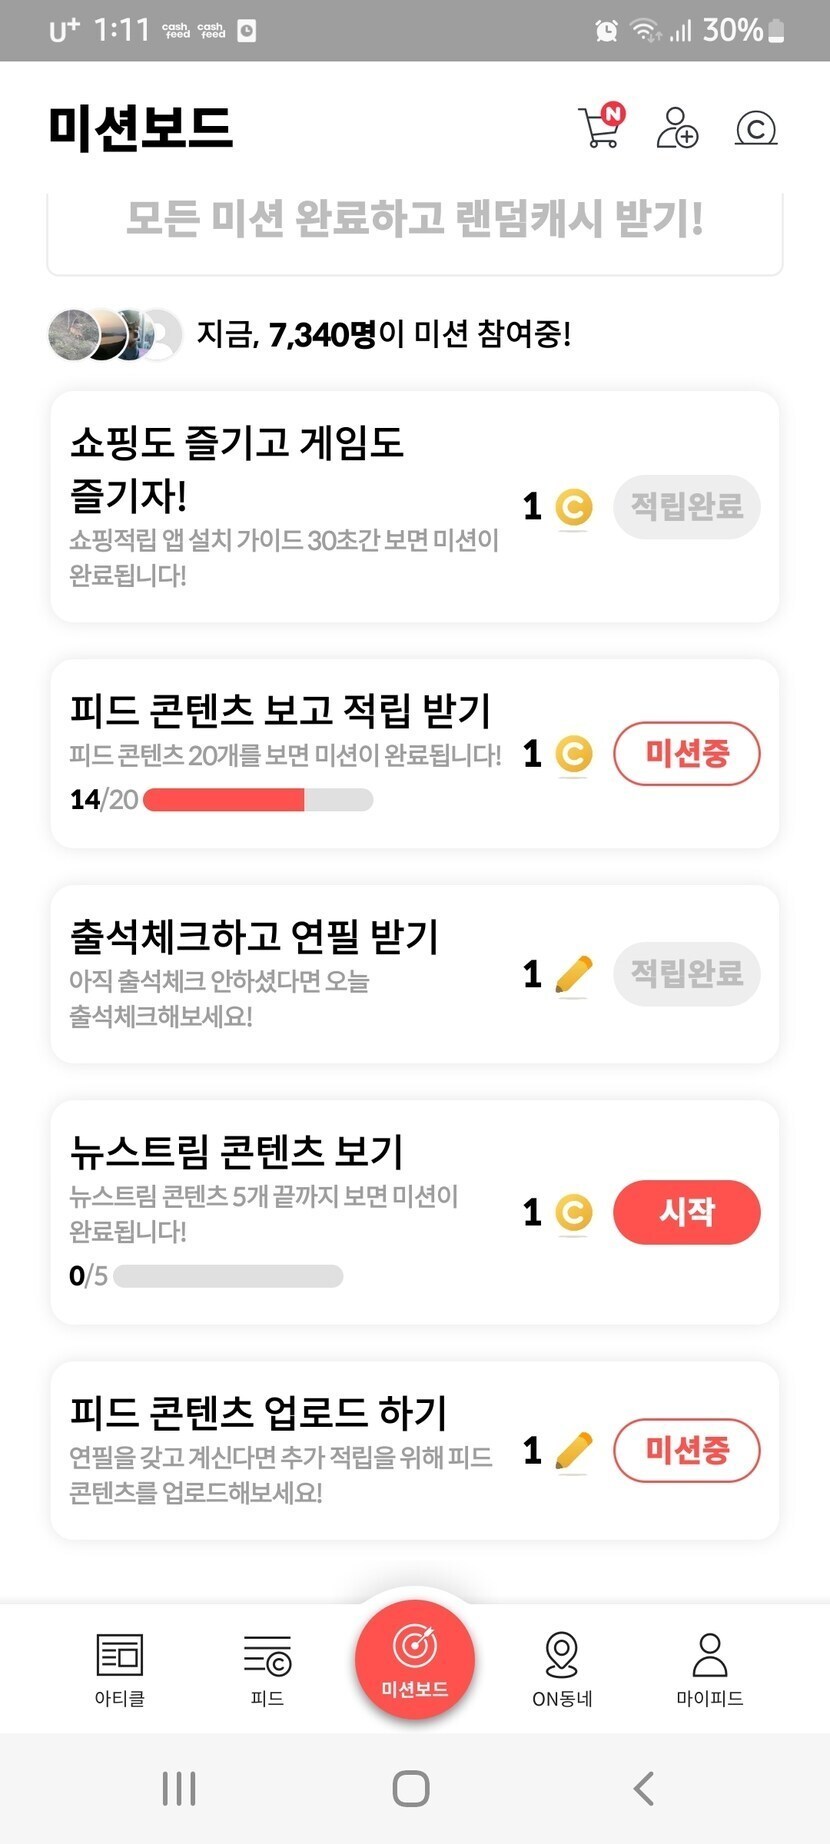
Task: Click the 14/20 feed progress bar
Action: [258, 800]
